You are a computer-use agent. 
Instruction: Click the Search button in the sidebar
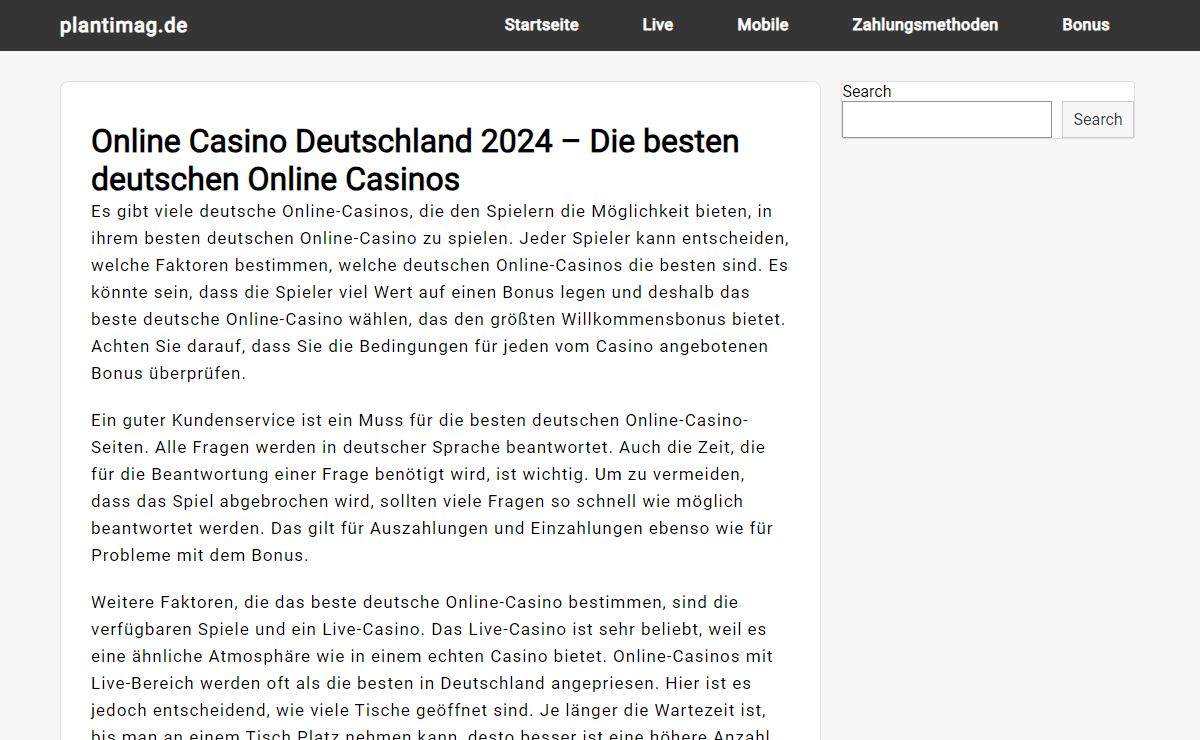1097,119
